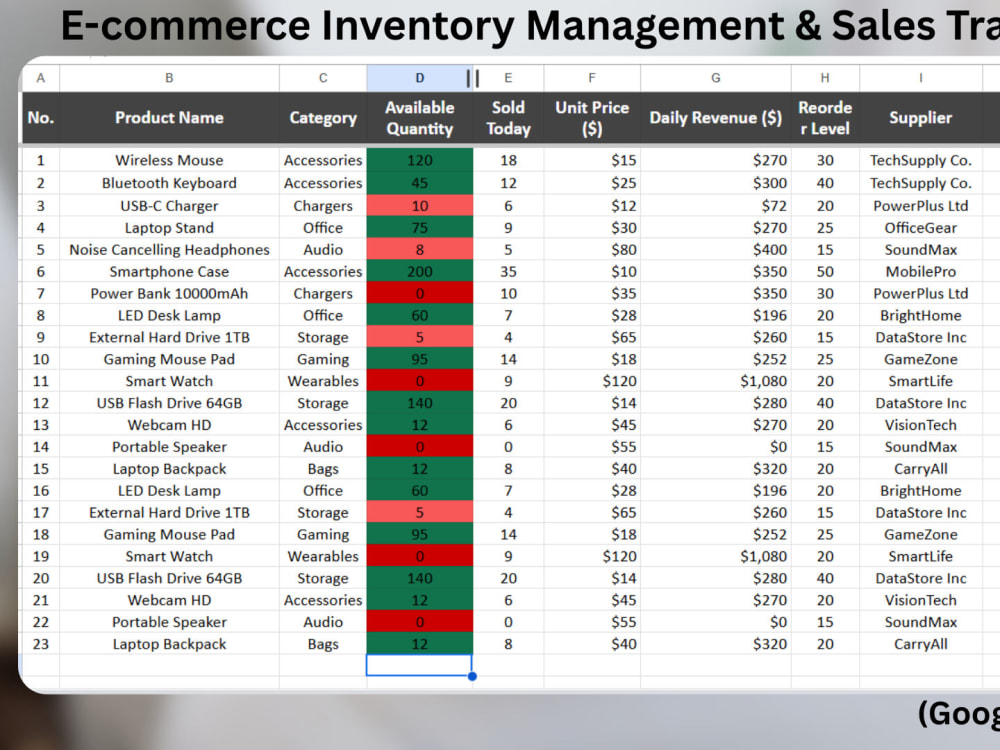Click the 'Daily Revenue ($)' header cell
Viewport: 1000px width, 750px height.
pyautogui.click(x=716, y=118)
